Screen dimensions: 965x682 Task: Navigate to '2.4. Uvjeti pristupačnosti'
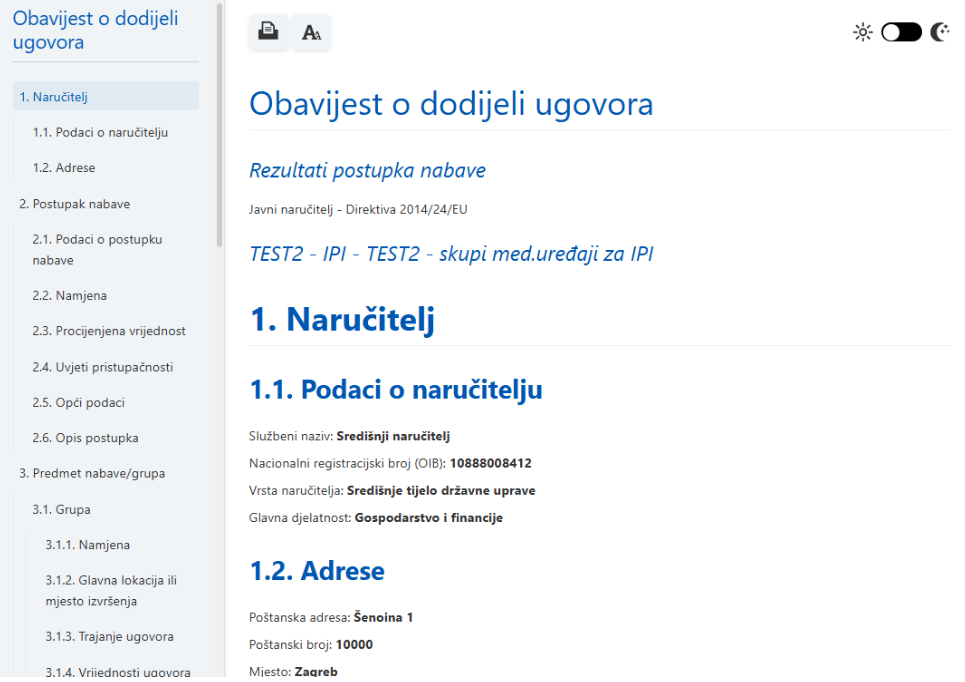pos(102,367)
